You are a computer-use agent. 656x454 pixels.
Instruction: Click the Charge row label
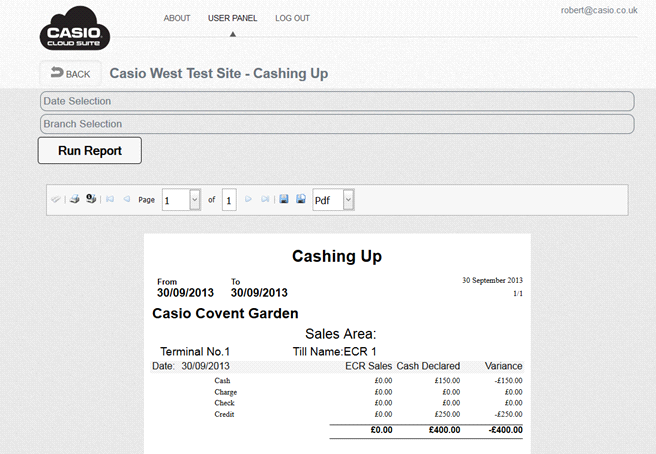point(226,392)
